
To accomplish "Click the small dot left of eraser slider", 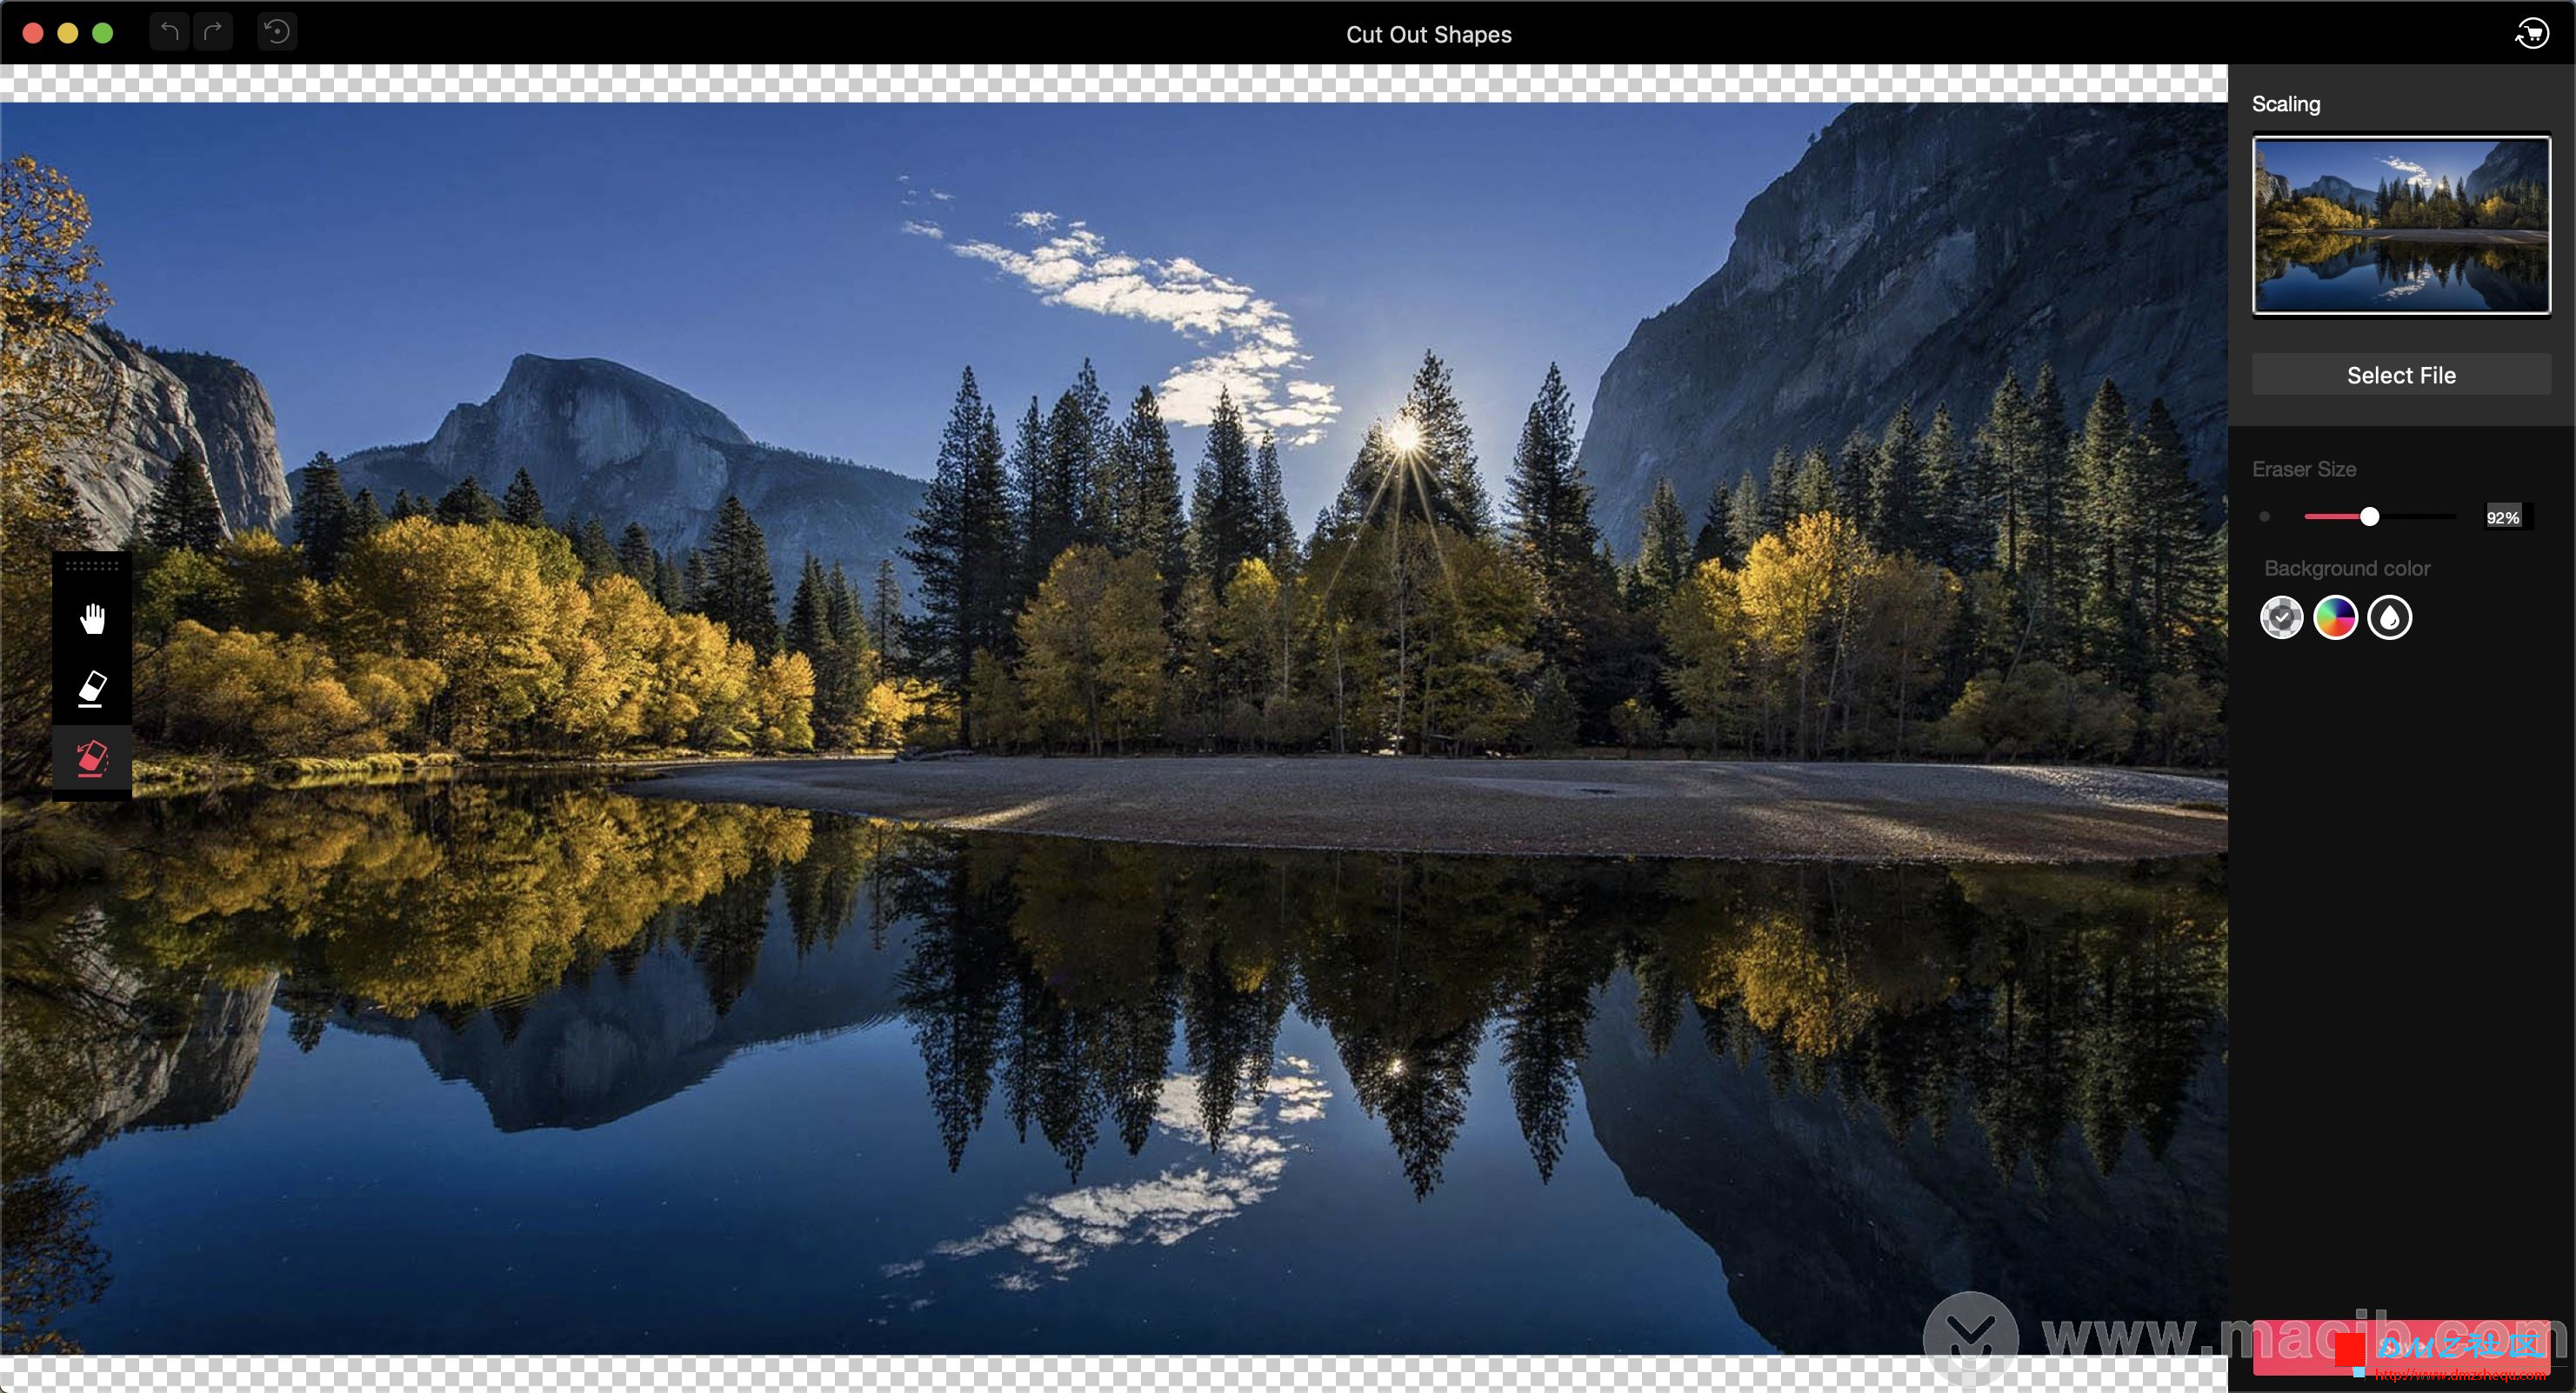I will [x=2265, y=517].
